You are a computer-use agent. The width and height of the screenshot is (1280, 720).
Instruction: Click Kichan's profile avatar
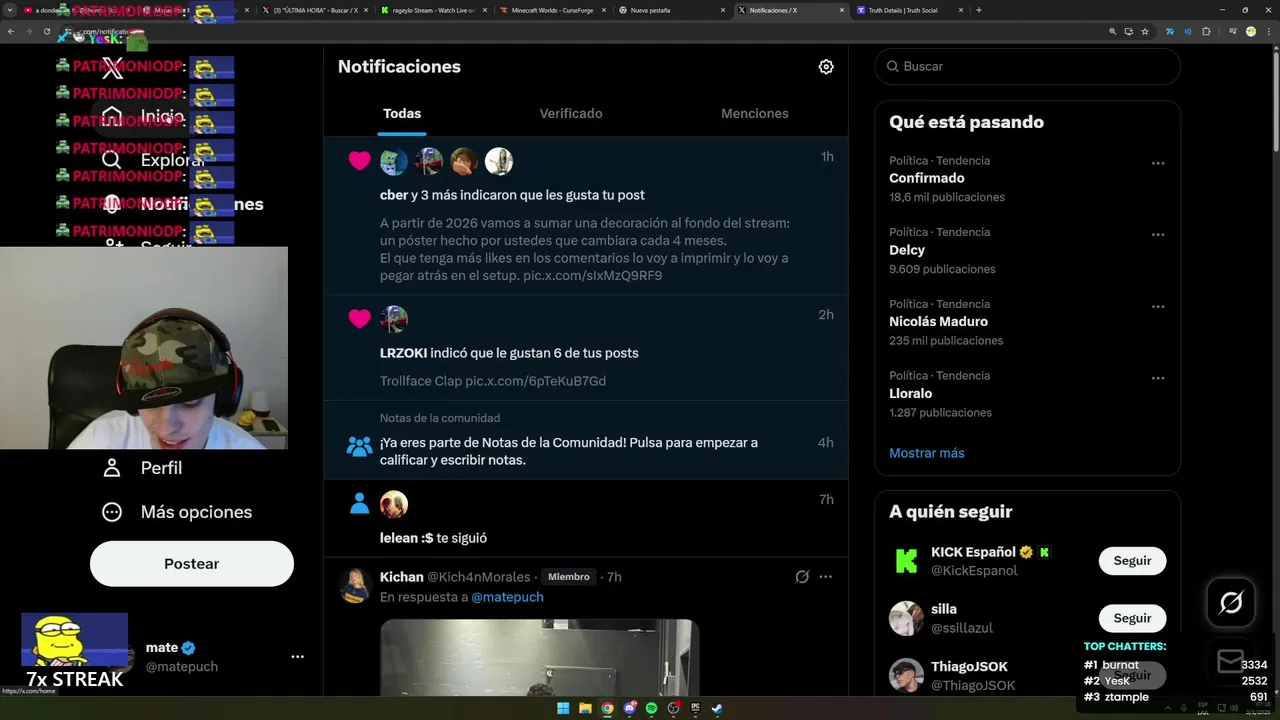[356, 585]
